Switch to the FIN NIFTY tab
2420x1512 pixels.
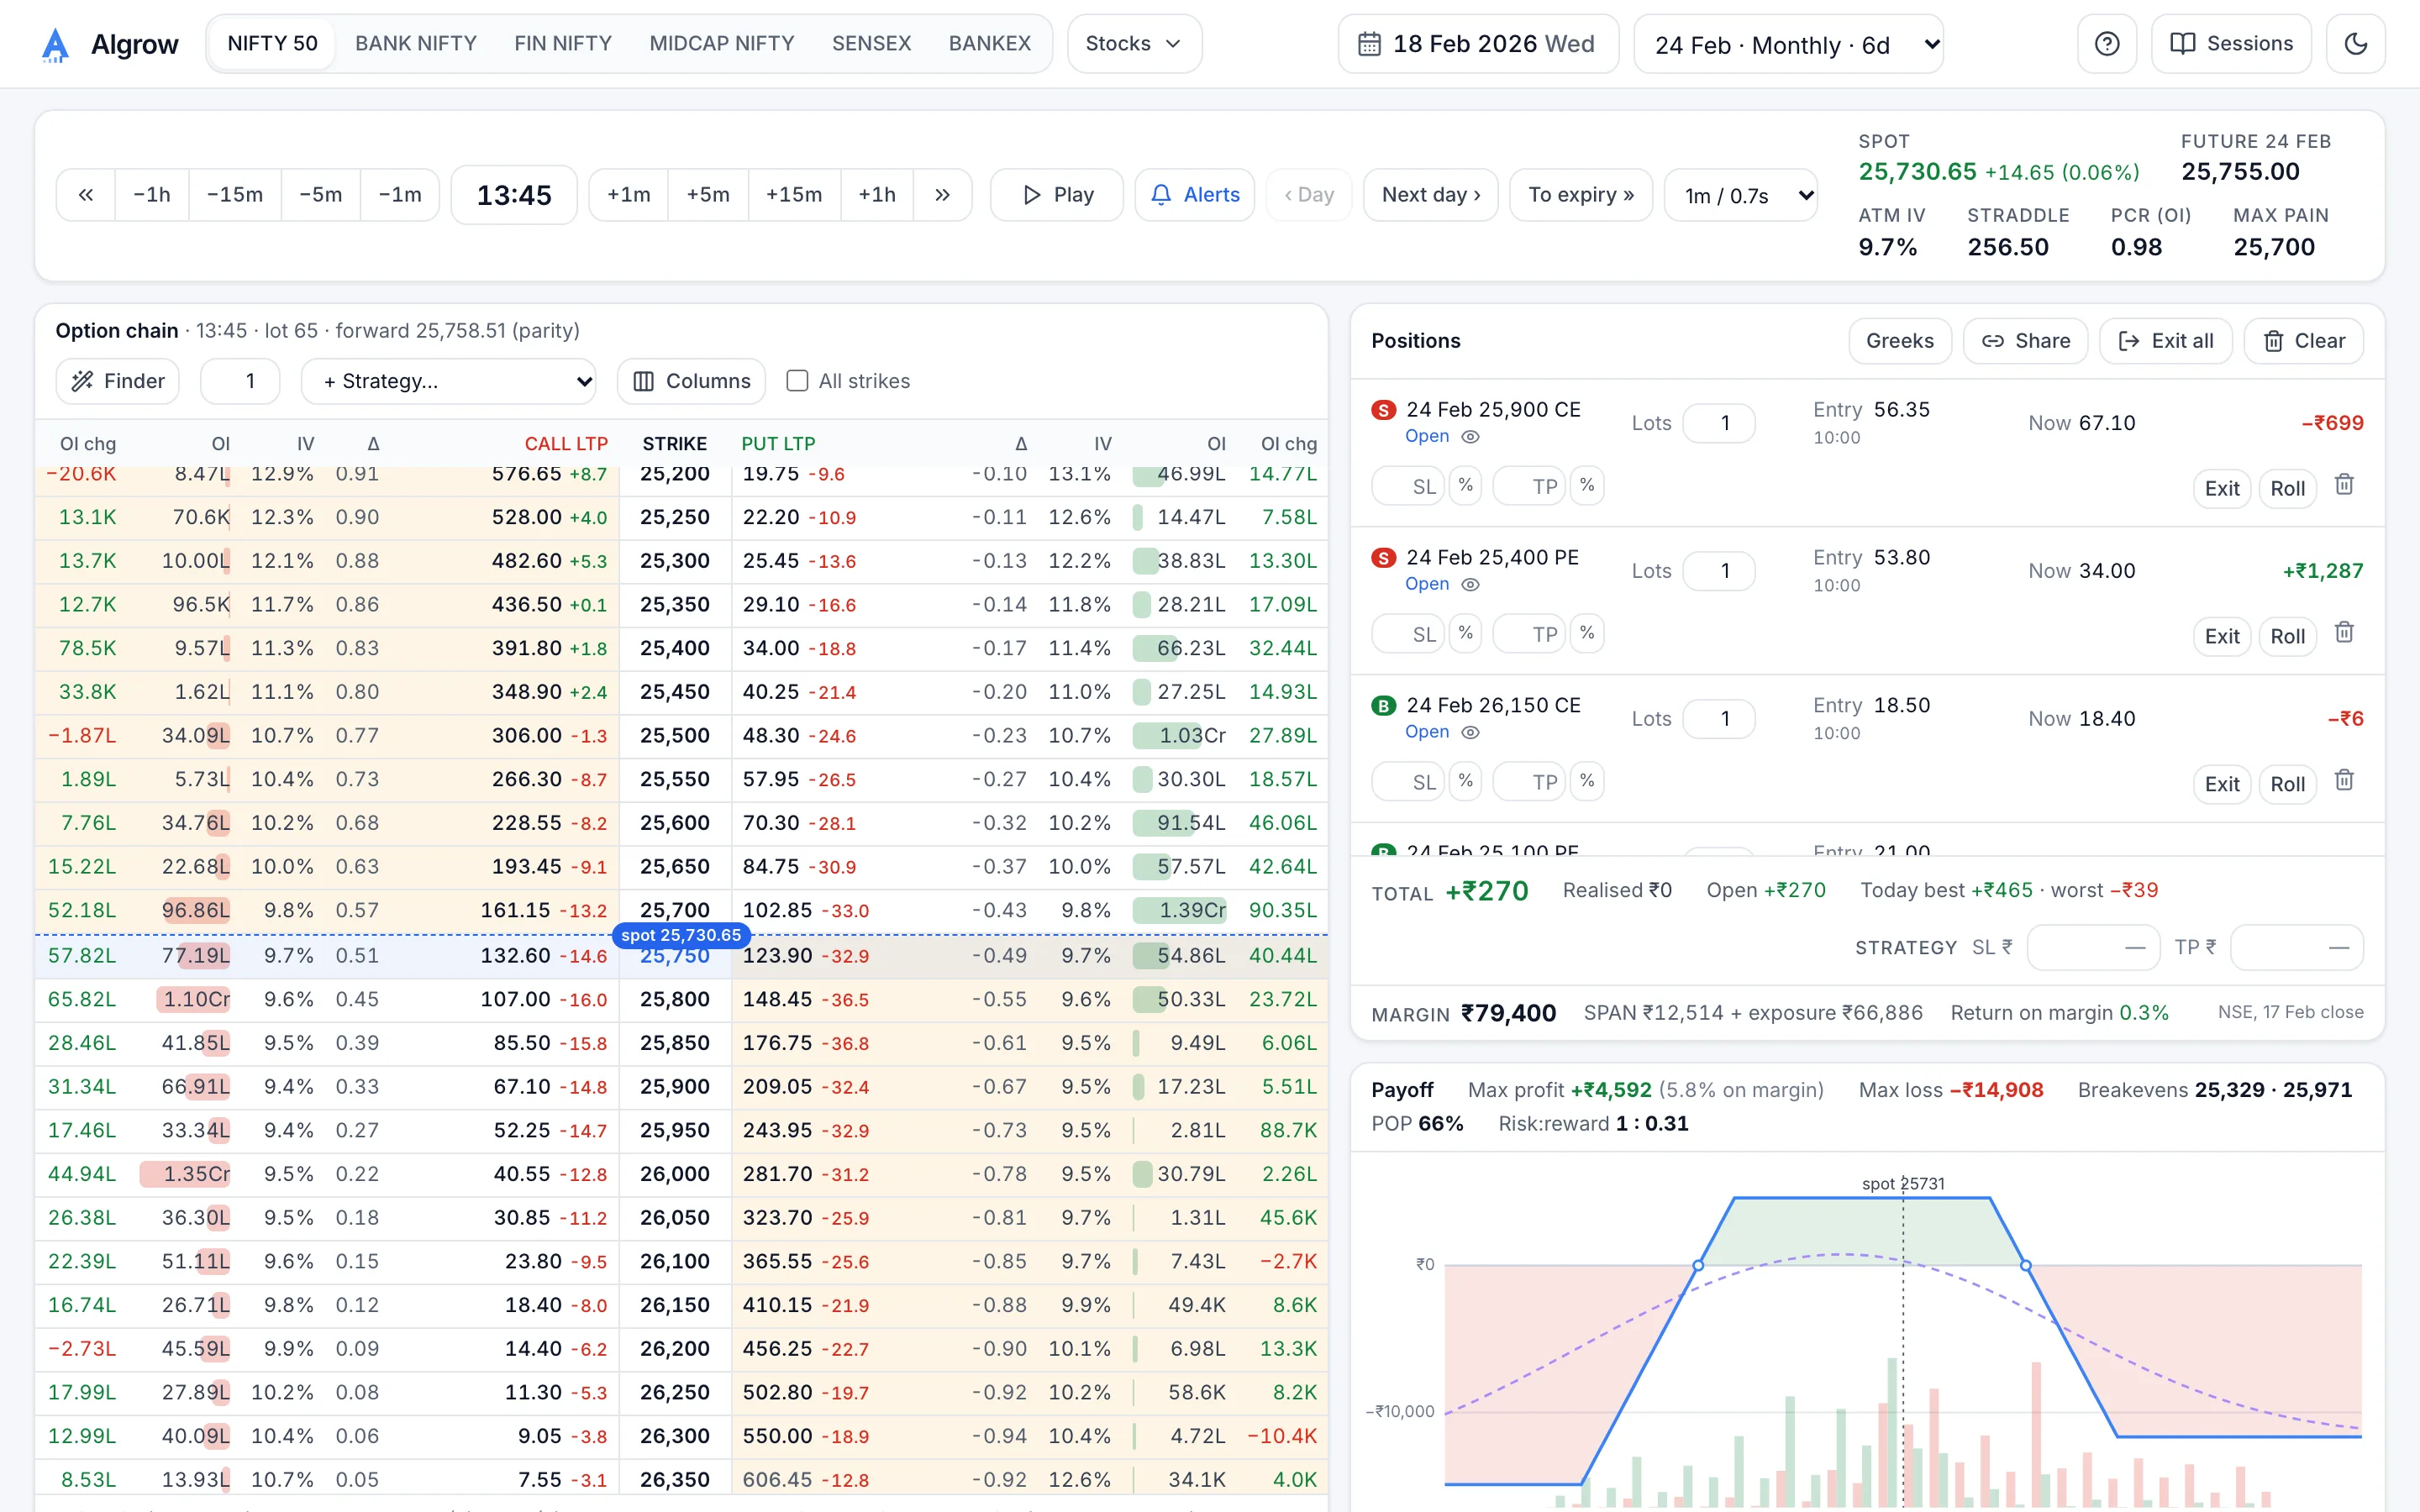pyautogui.click(x=563, y=44)
